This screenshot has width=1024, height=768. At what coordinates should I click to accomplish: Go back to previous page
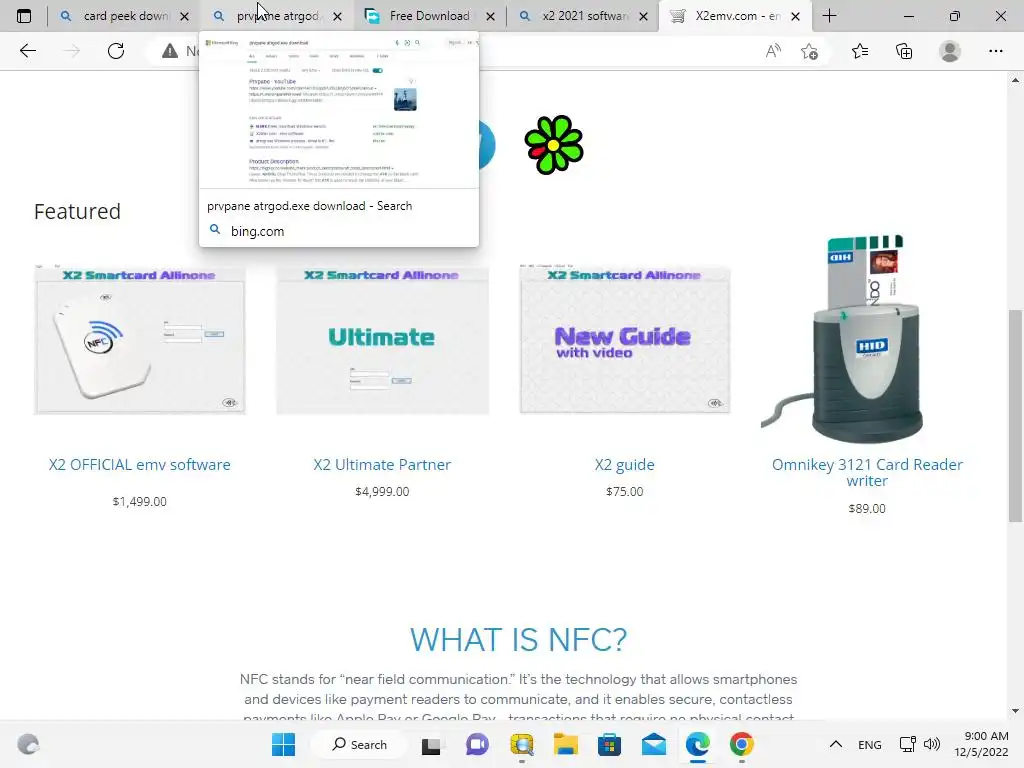pos(27,51)
